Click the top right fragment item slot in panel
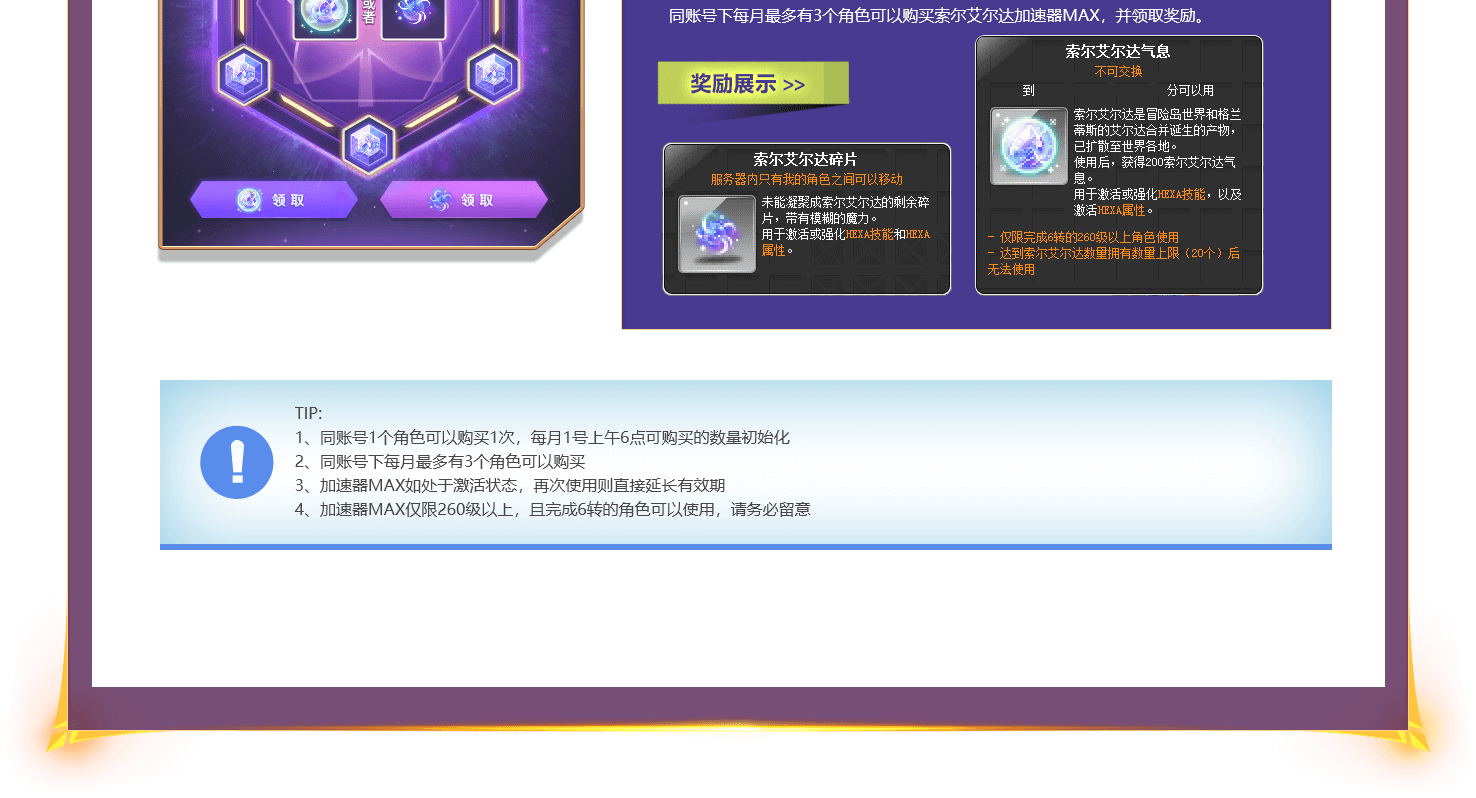The width and height of the screenshot is (1476, 798). [413, 19]
